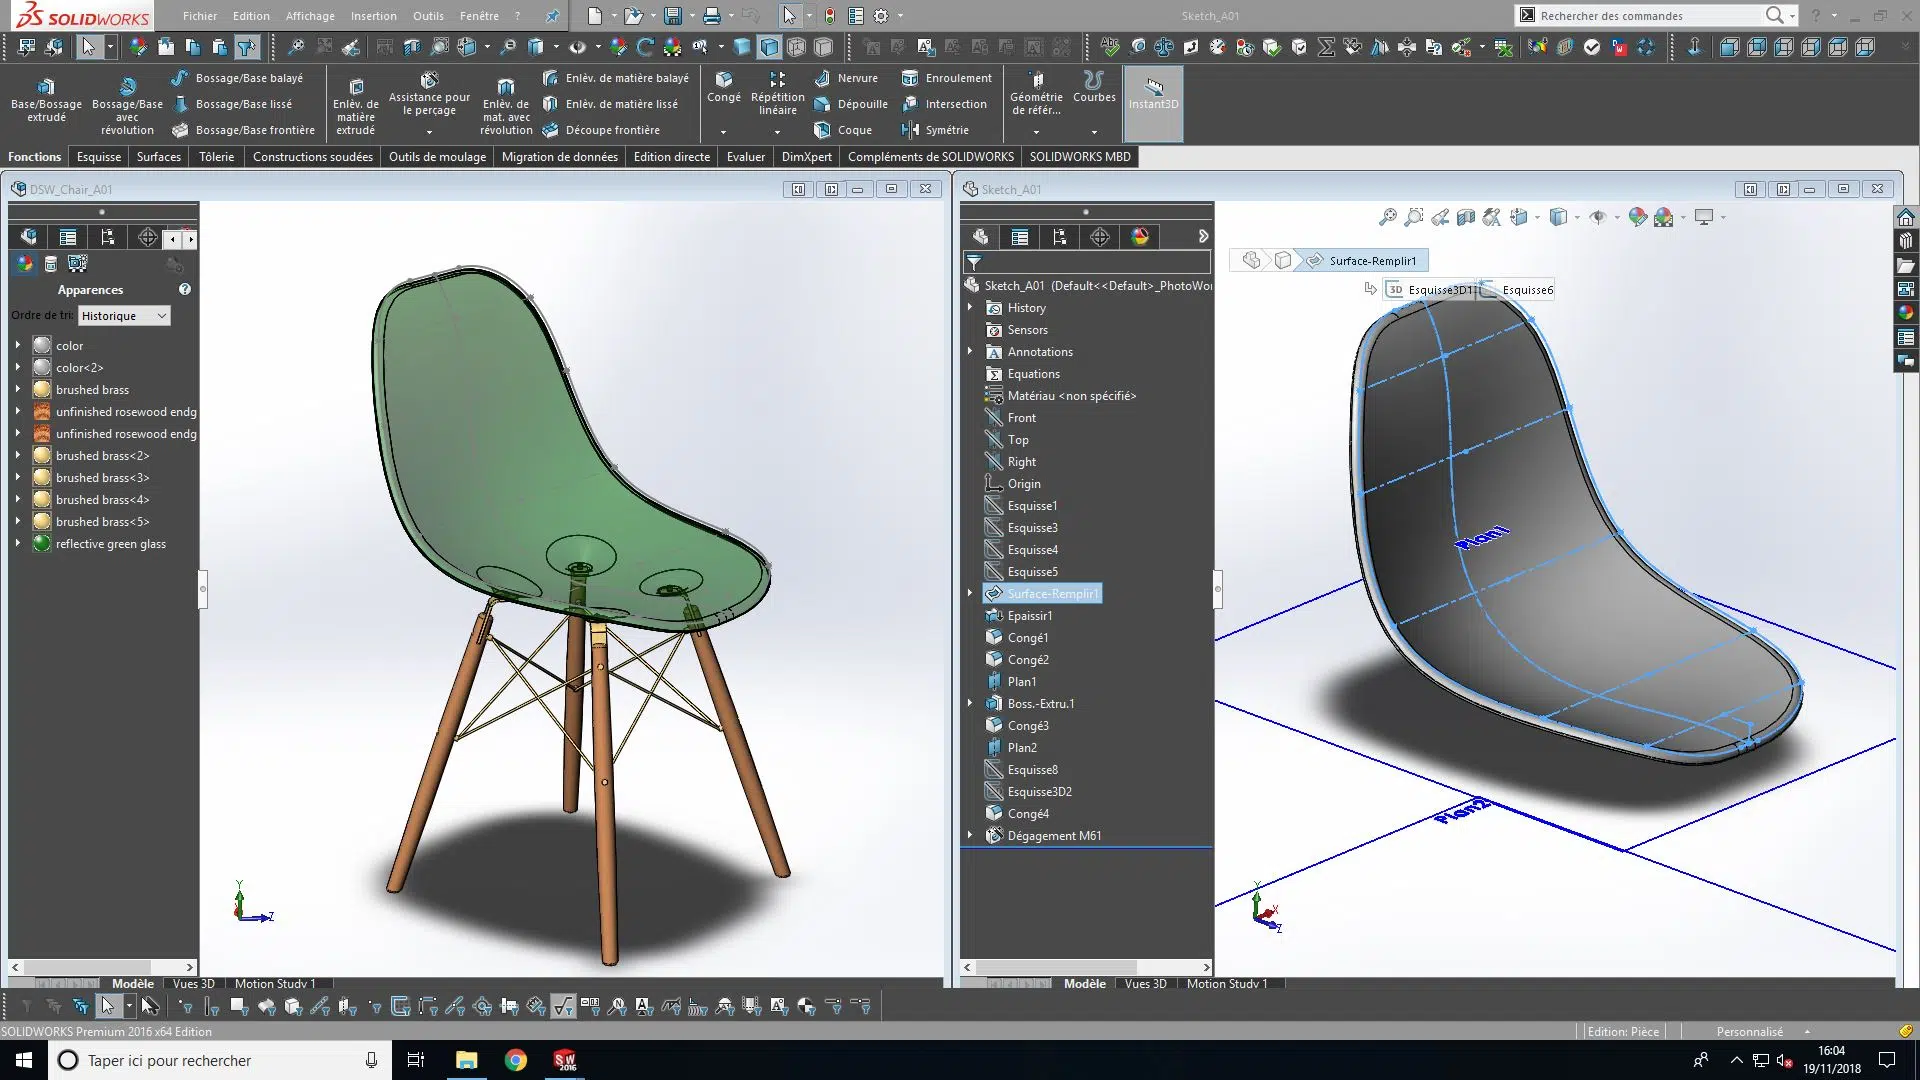Viewport: 1920px width, 1080px height.
Task: Click the Courbes tool icon
Action: 1093,80
